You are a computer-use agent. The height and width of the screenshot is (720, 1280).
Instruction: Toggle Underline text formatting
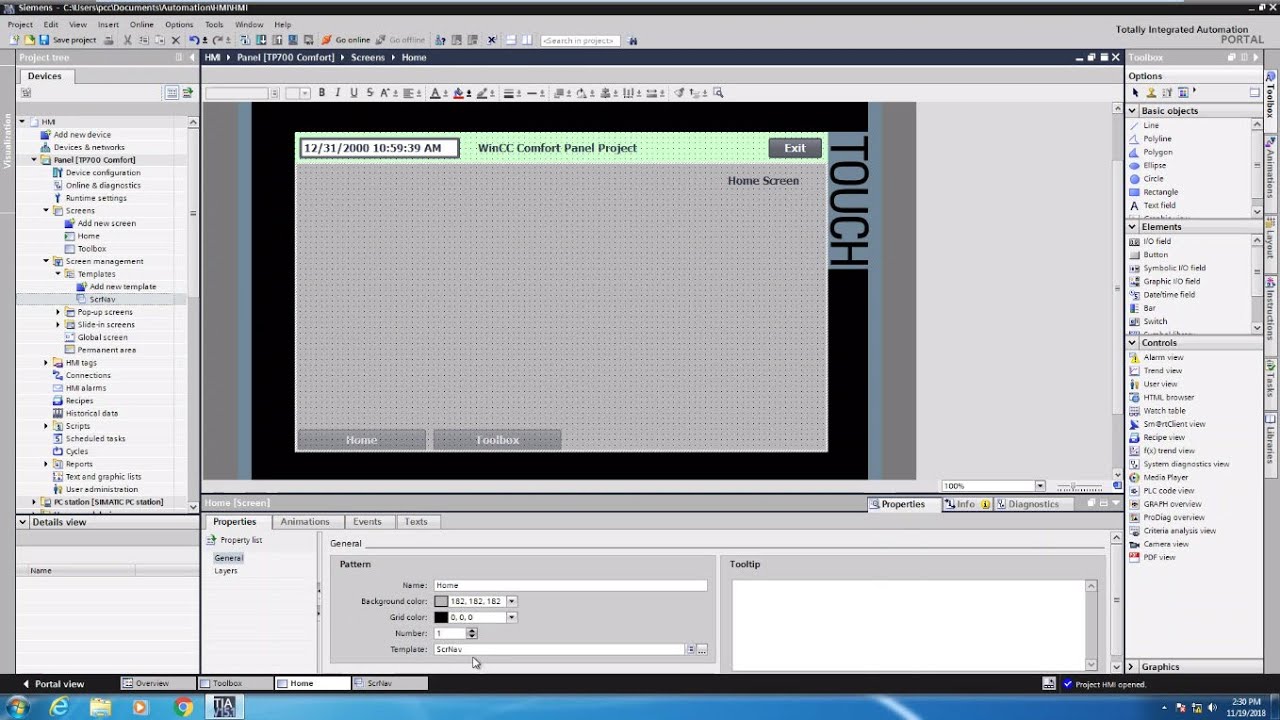(353, 93)
